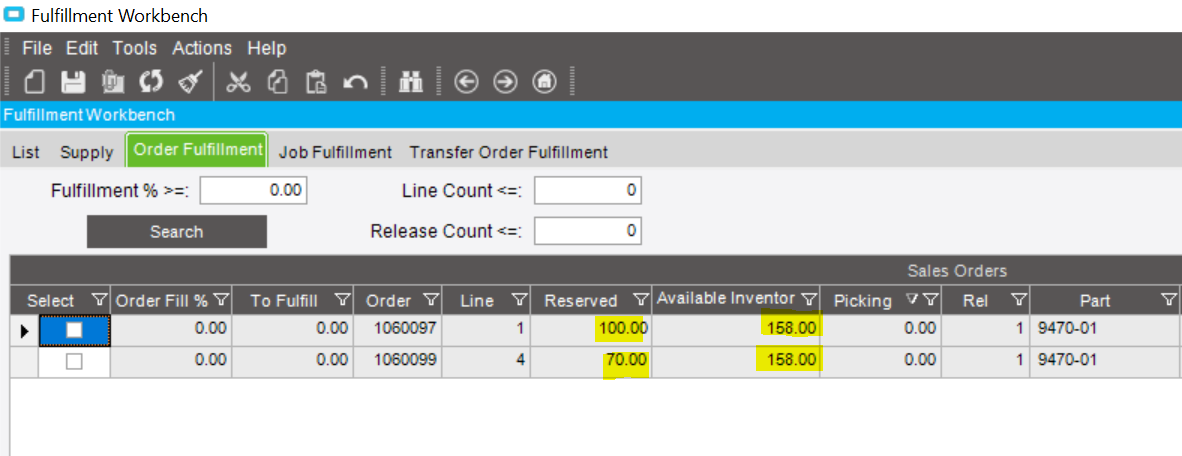Click Part 9470-01 in order 1060097 row
The image size is (1182, 456).
coord(1104,330)
